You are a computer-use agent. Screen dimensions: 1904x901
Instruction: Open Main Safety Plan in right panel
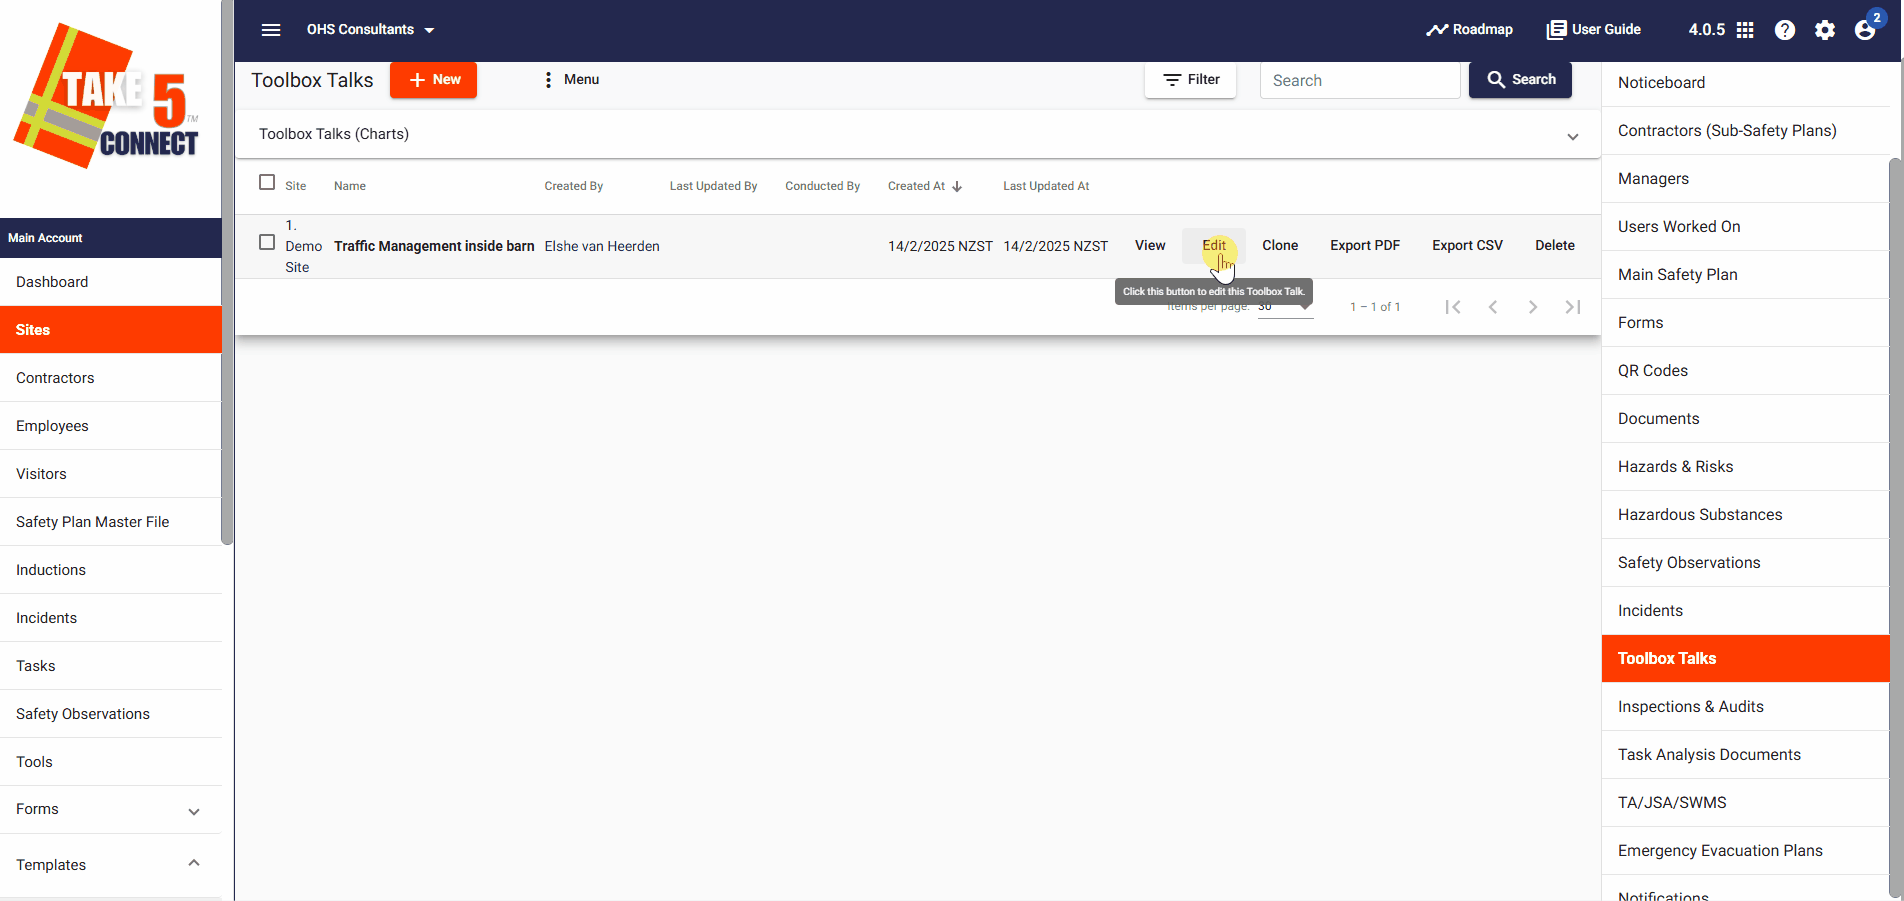[1745, 275]
